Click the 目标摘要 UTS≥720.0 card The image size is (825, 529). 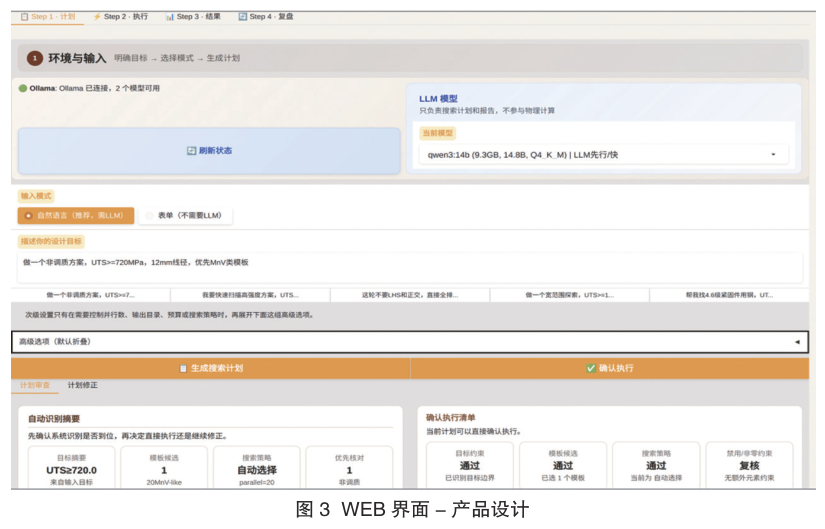click(x=72, y=467)
